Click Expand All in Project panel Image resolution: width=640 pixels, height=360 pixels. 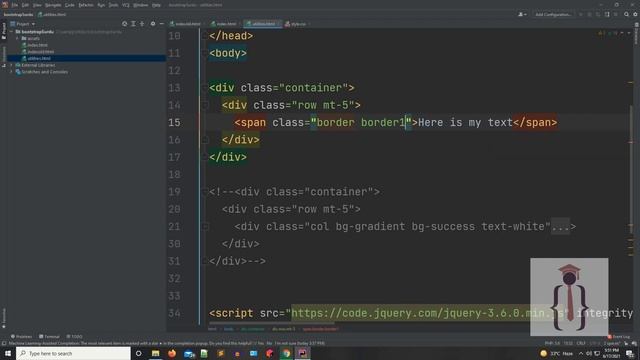click(133, 24)
